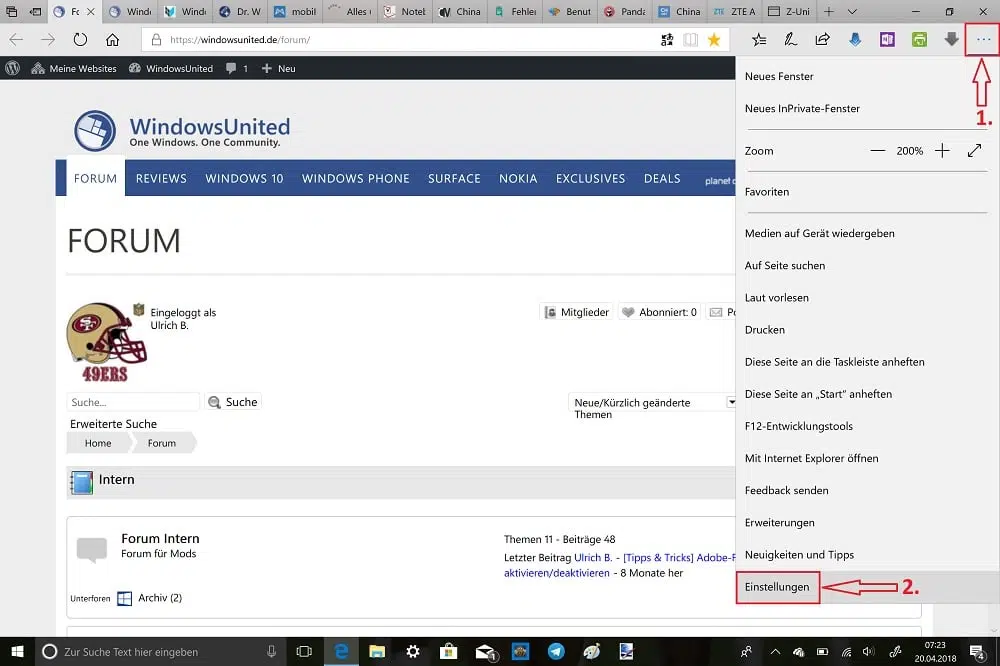
Task: Click the WordPress logo in admin bar
Action: click(x=13, y=68)
